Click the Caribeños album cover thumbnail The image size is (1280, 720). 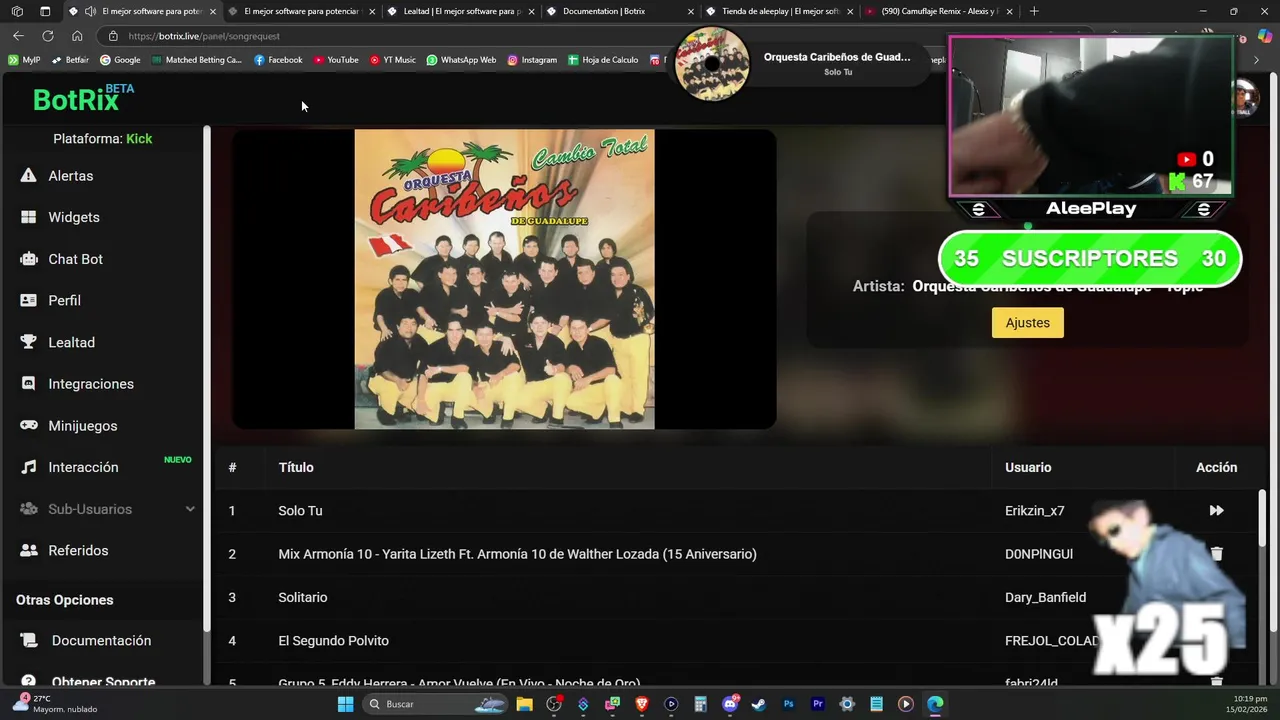coord(504,279)
